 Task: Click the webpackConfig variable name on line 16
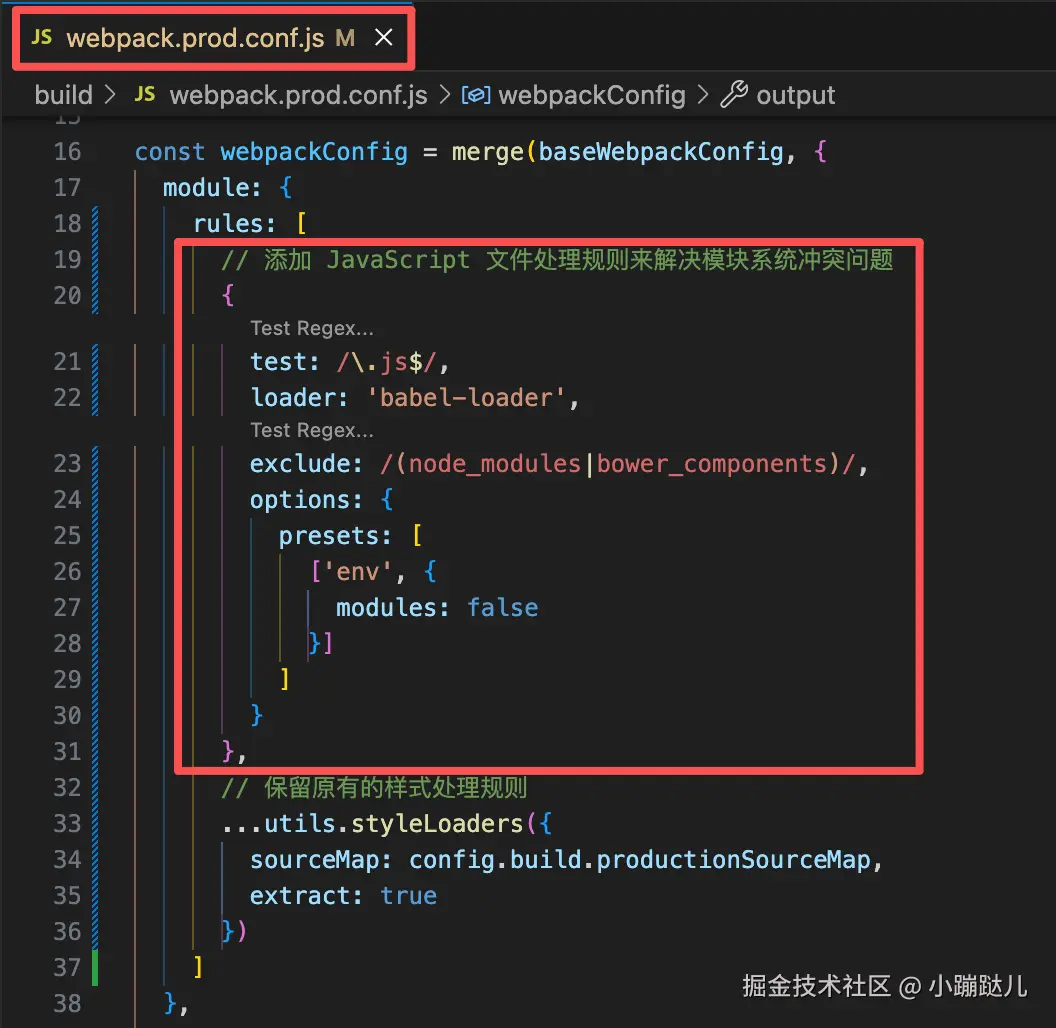click(314, 152)
